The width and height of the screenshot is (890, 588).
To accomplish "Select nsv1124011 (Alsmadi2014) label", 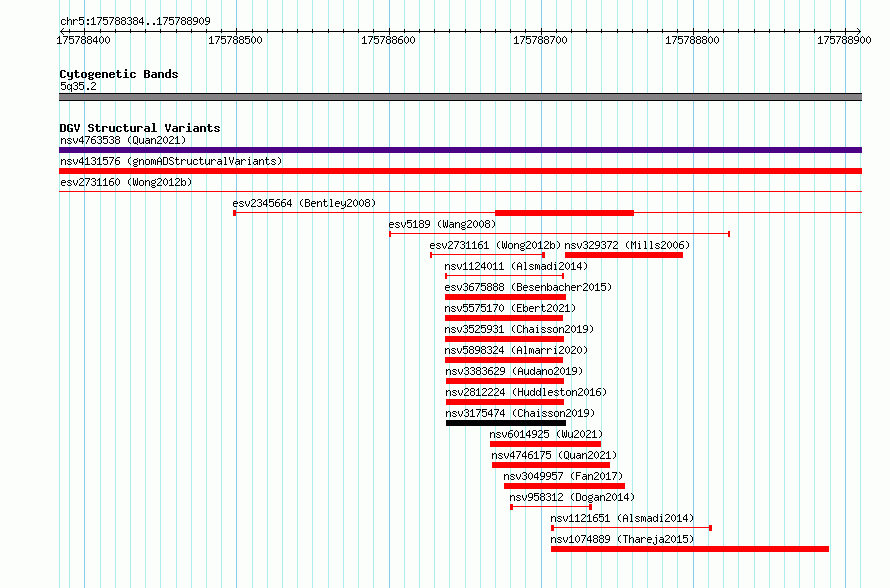I will coord(516,266).
